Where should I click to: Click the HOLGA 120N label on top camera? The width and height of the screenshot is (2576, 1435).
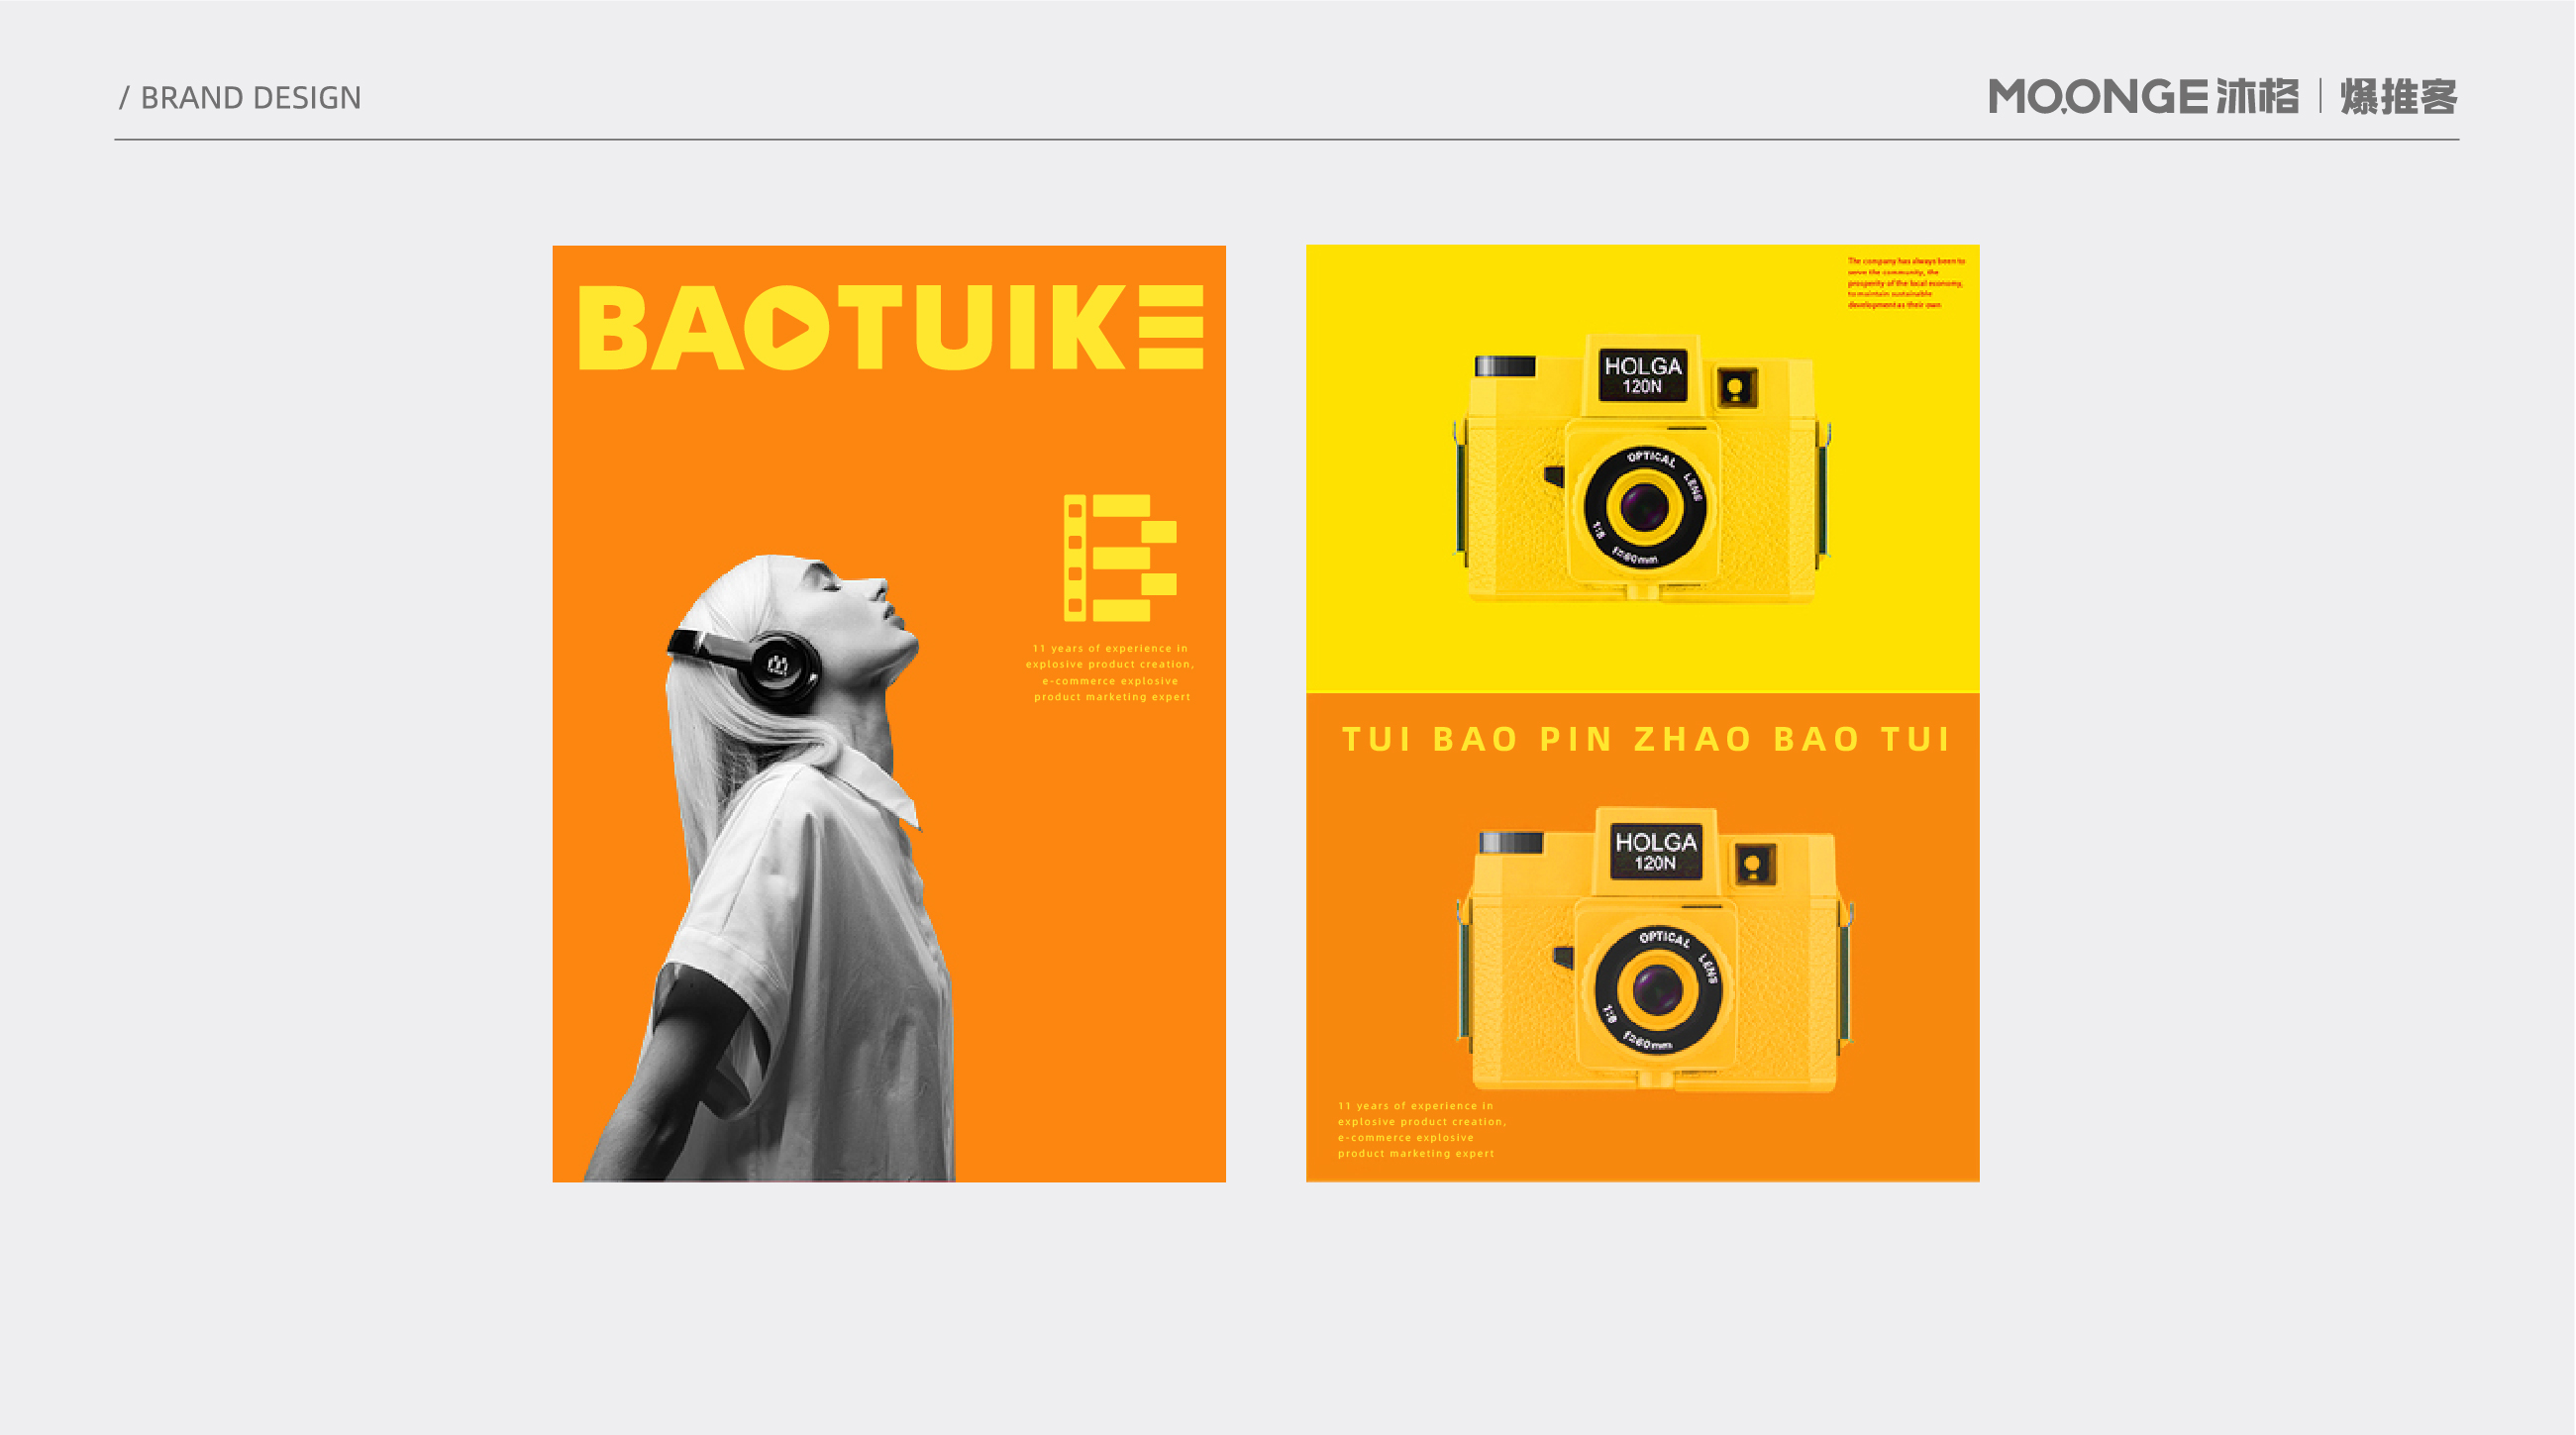[1643, 375]
